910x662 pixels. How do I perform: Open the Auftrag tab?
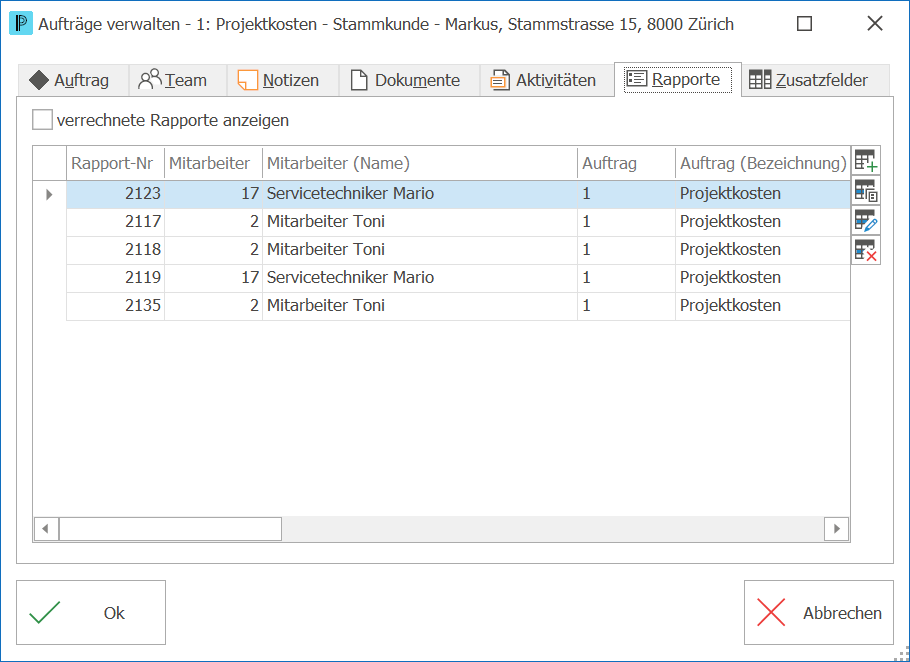[72, 80]
